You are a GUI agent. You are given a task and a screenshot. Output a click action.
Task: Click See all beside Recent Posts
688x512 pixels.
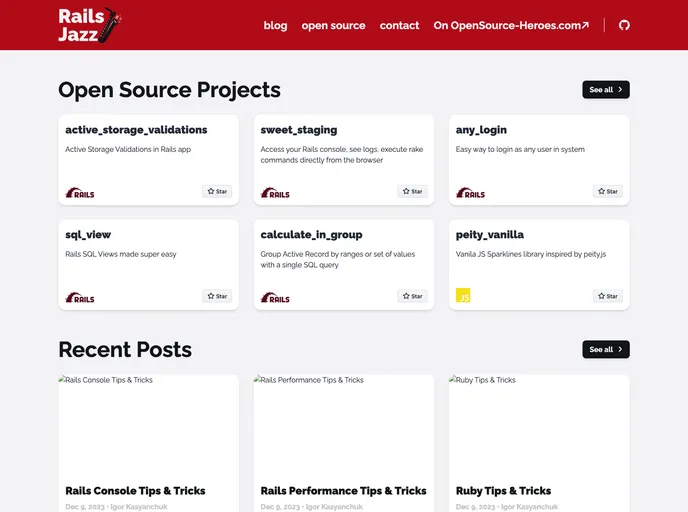[606, 349]
